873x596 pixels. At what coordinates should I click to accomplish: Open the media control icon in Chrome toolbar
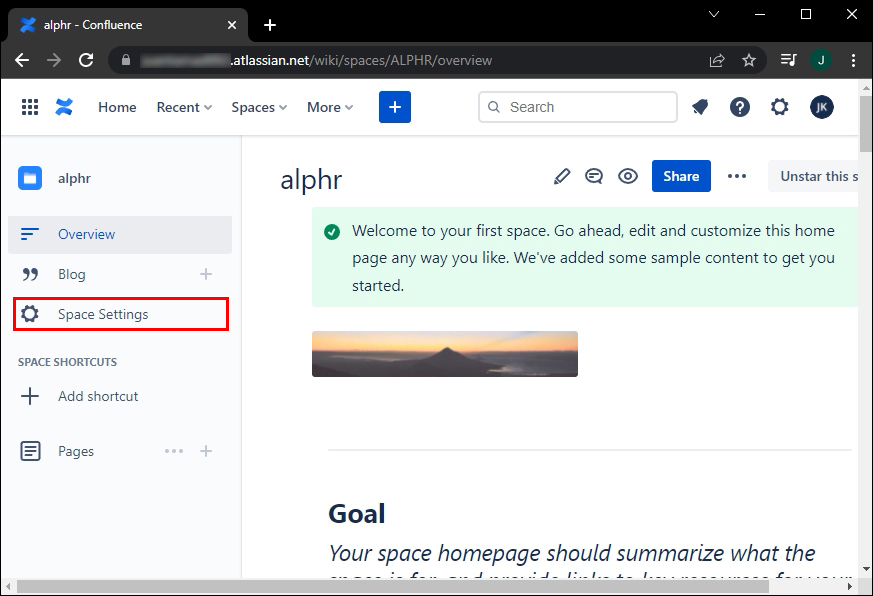point(789,60)
